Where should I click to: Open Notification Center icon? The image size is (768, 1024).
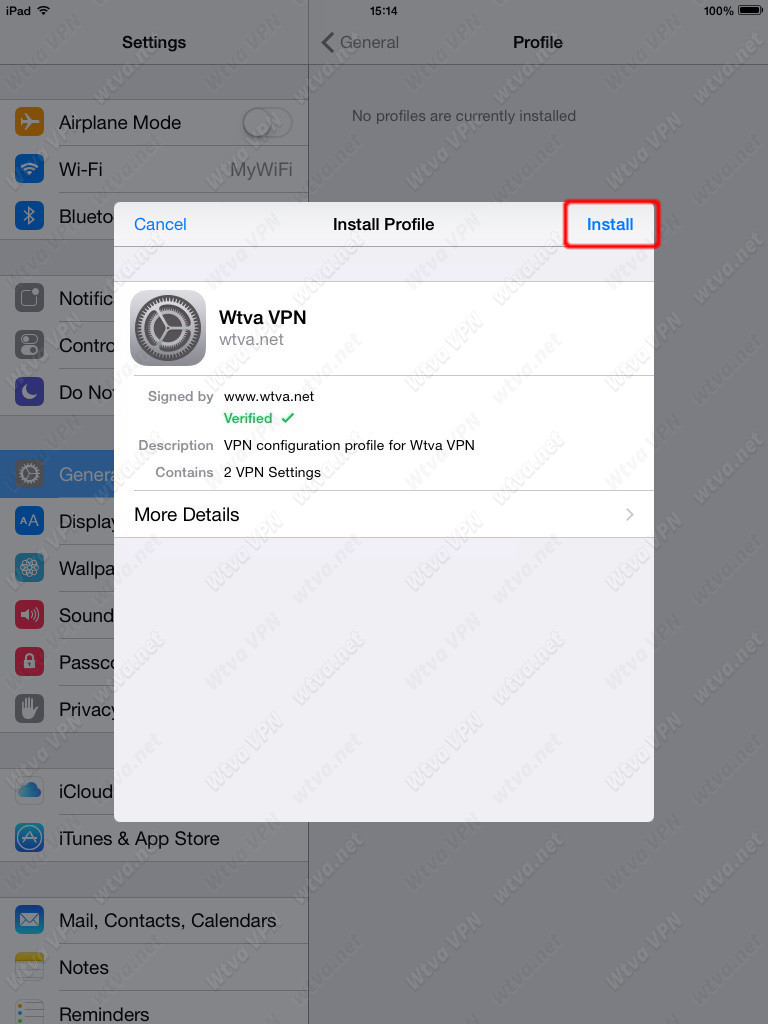click(x=29, y=298)
